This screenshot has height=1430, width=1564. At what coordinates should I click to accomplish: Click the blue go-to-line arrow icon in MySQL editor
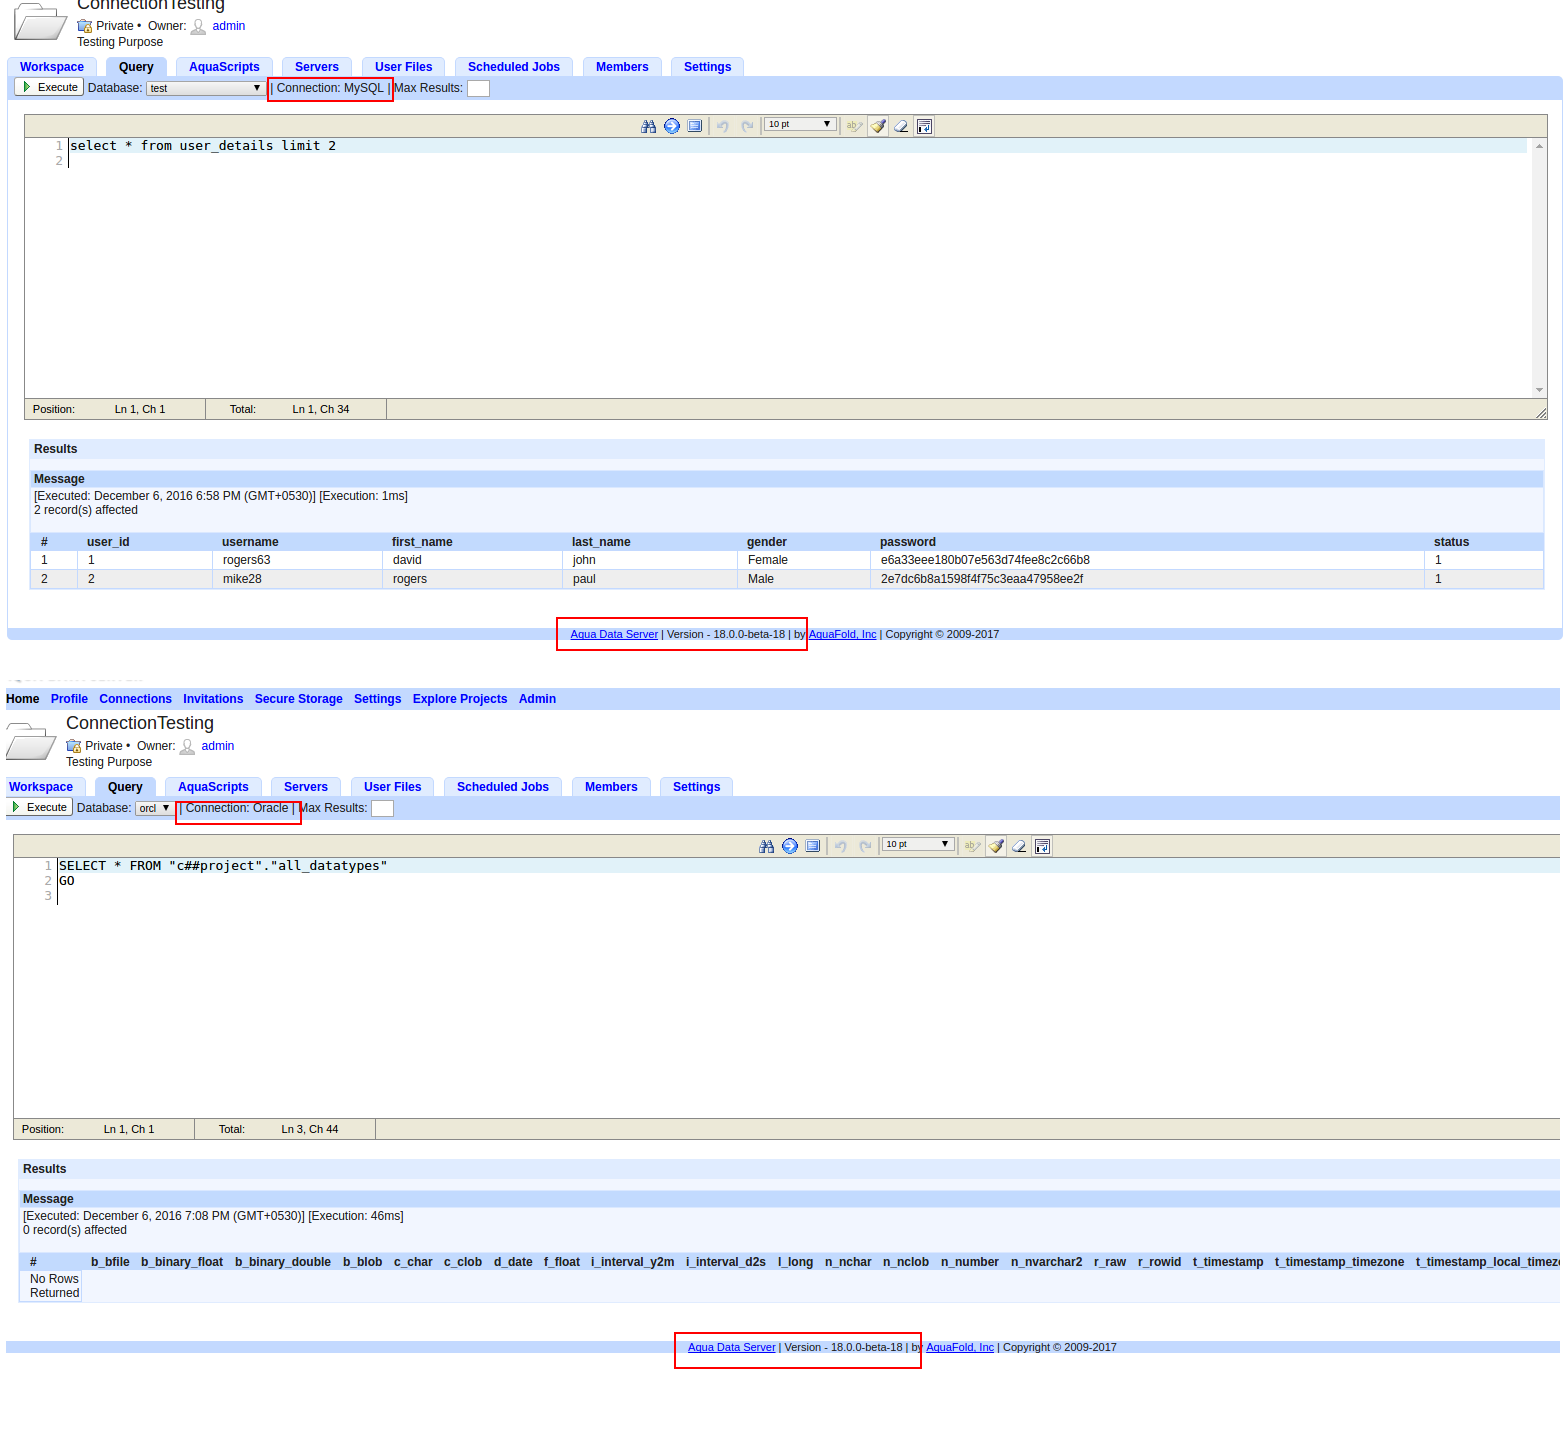coord(672,126)
